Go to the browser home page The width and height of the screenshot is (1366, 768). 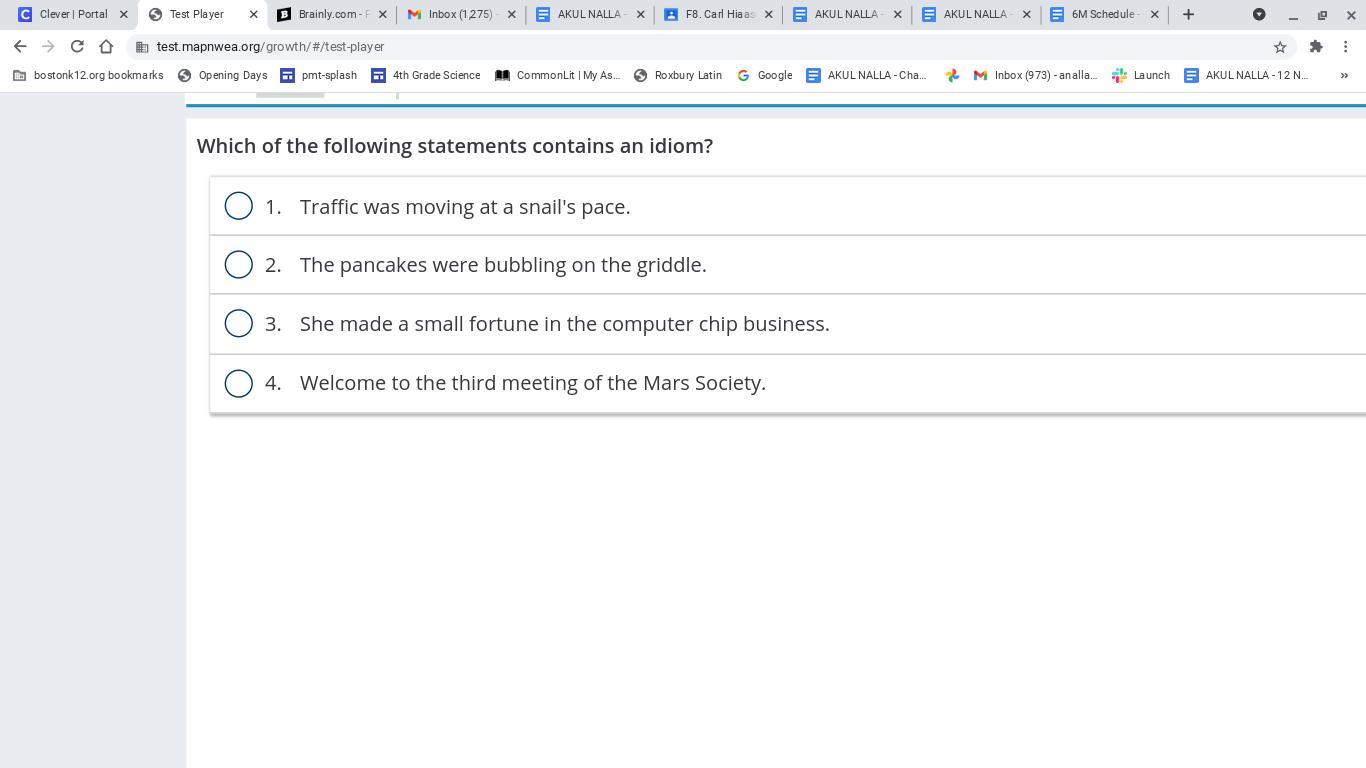[x=106, y=46]
